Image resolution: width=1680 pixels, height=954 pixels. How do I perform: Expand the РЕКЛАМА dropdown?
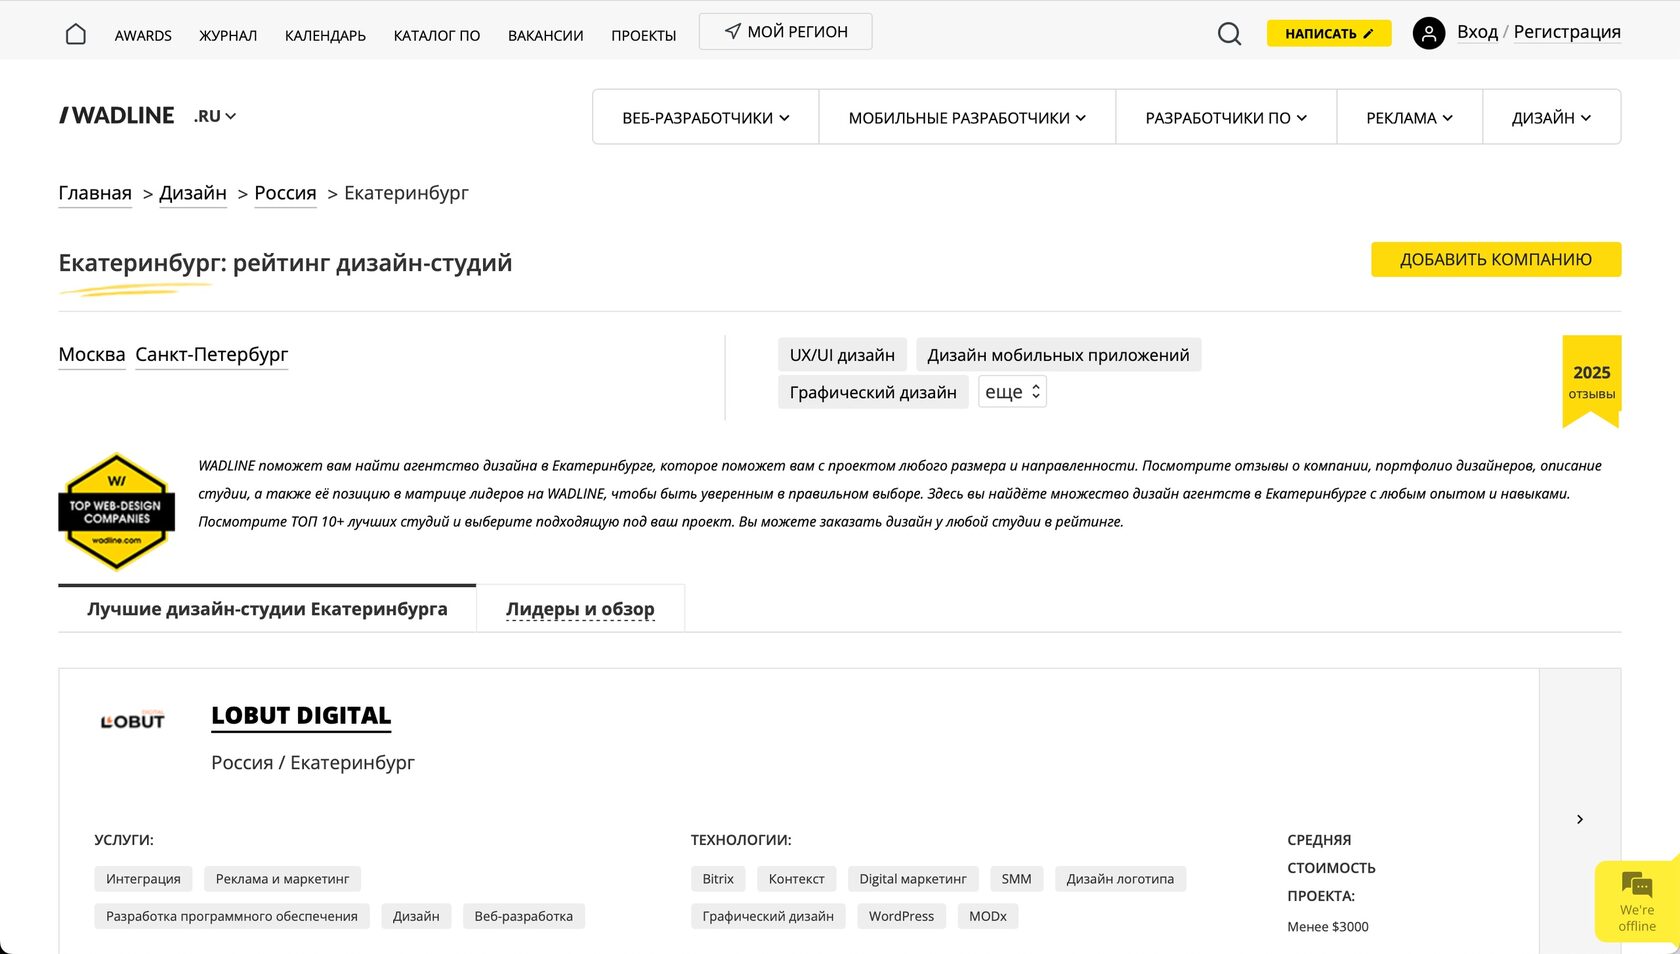[1409, 117]
